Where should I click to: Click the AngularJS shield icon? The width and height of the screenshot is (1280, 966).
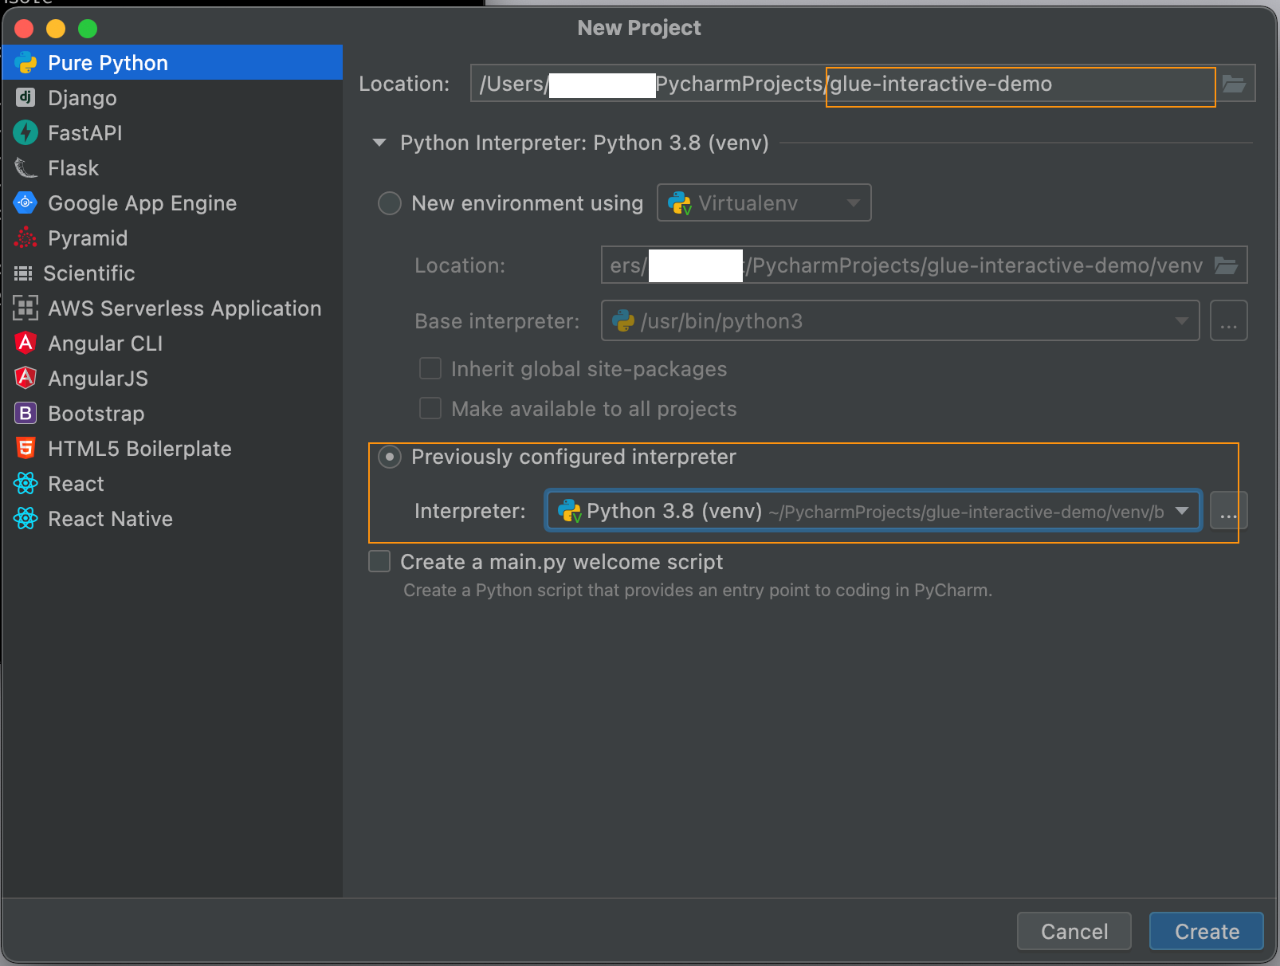pyautogui.click(x=26, y=378)
